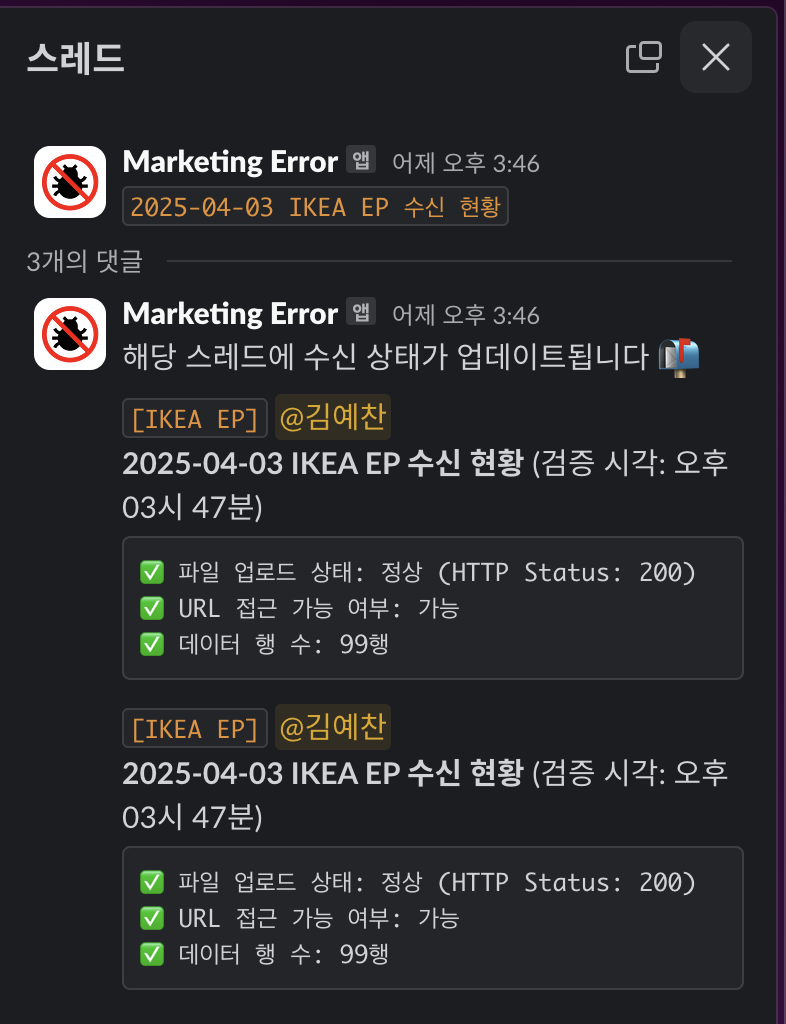Click the 앱 badge on the original post
Screen dimensions: 786x1024
pos(361,159)
